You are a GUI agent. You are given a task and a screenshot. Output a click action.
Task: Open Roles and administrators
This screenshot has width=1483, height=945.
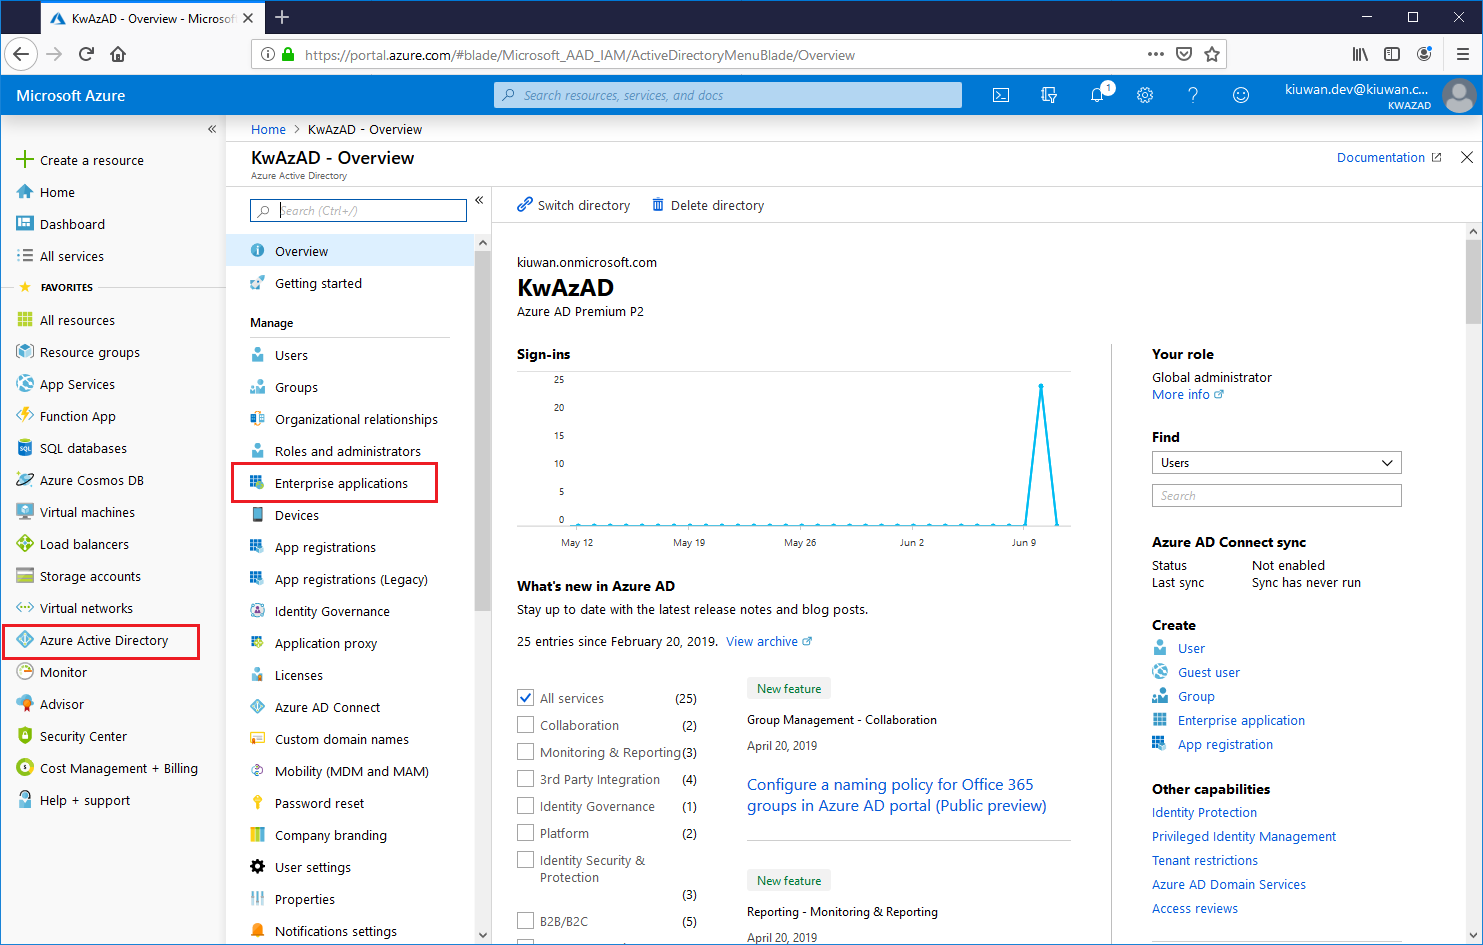(x=348, y=451)
